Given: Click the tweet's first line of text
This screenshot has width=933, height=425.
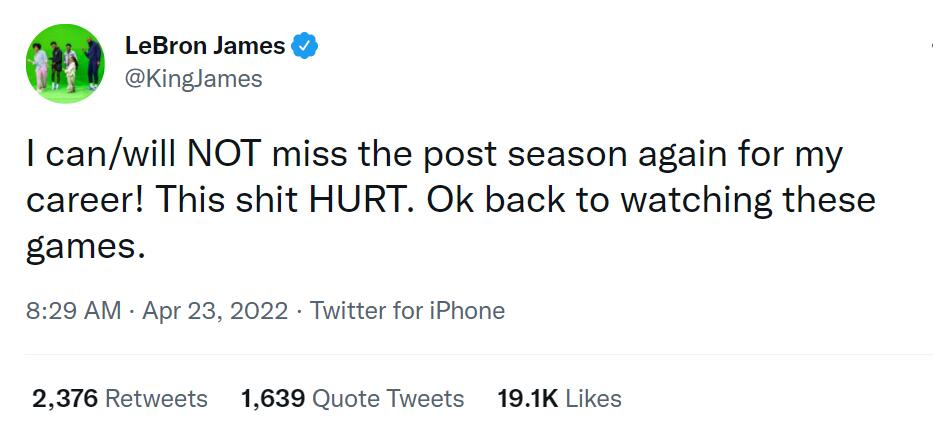Looking at the screenshot, I should [434, 156].
